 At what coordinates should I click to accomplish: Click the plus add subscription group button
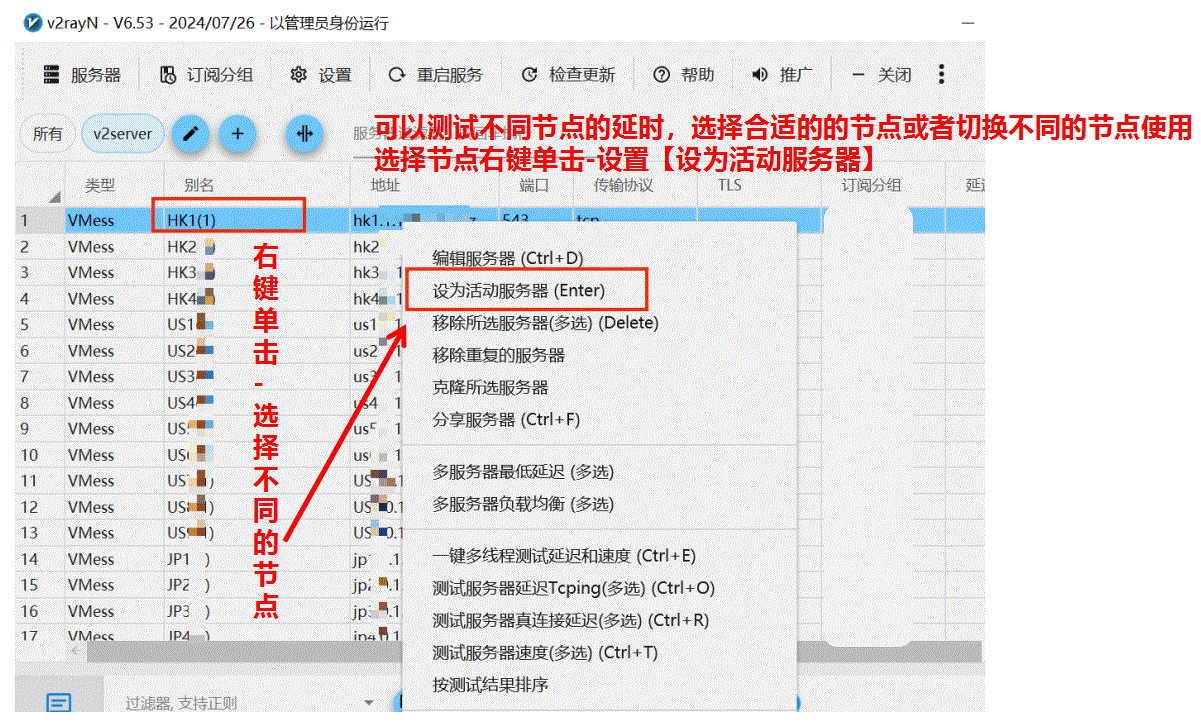(x=237, y=133)
